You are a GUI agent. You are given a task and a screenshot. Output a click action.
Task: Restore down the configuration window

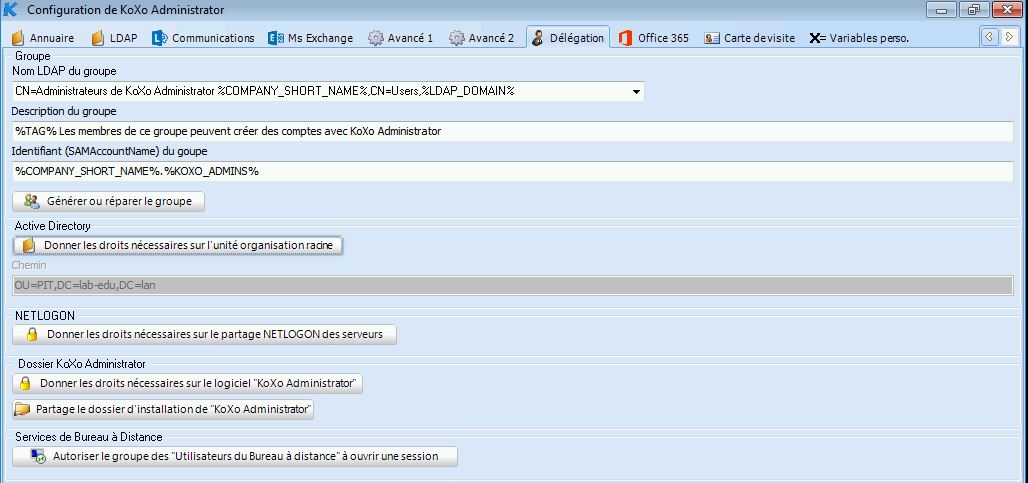[974, 10]
